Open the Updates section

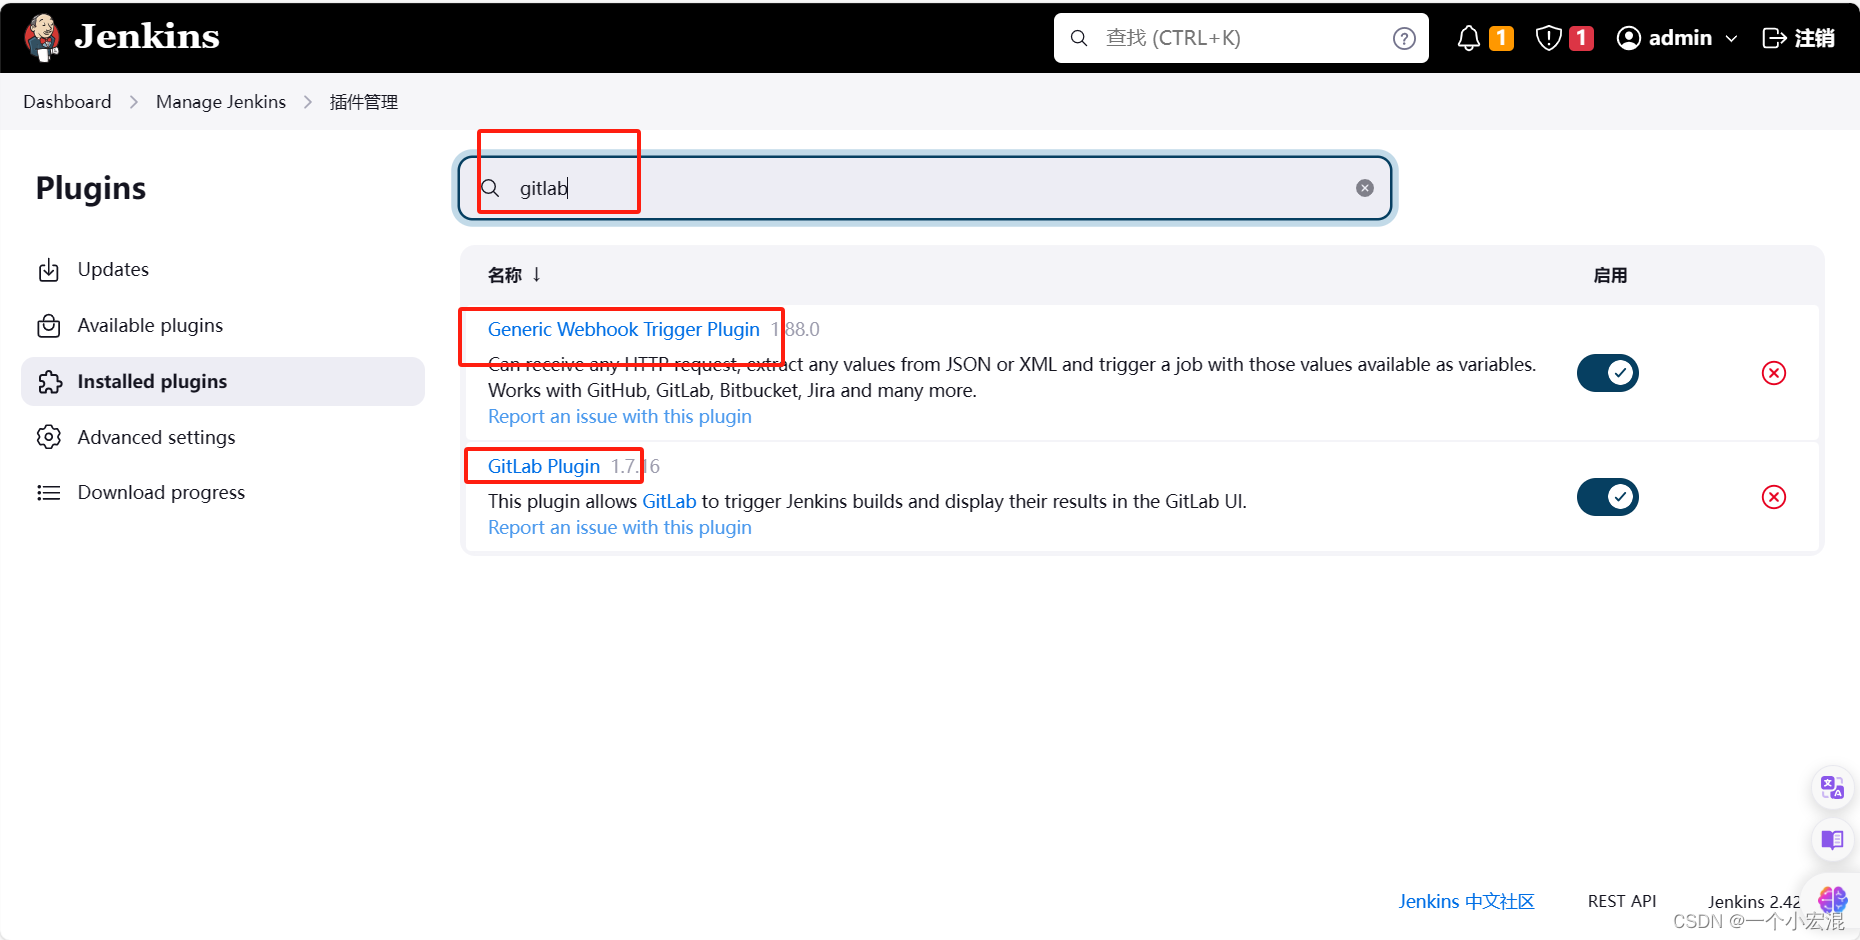pos(112,269)
